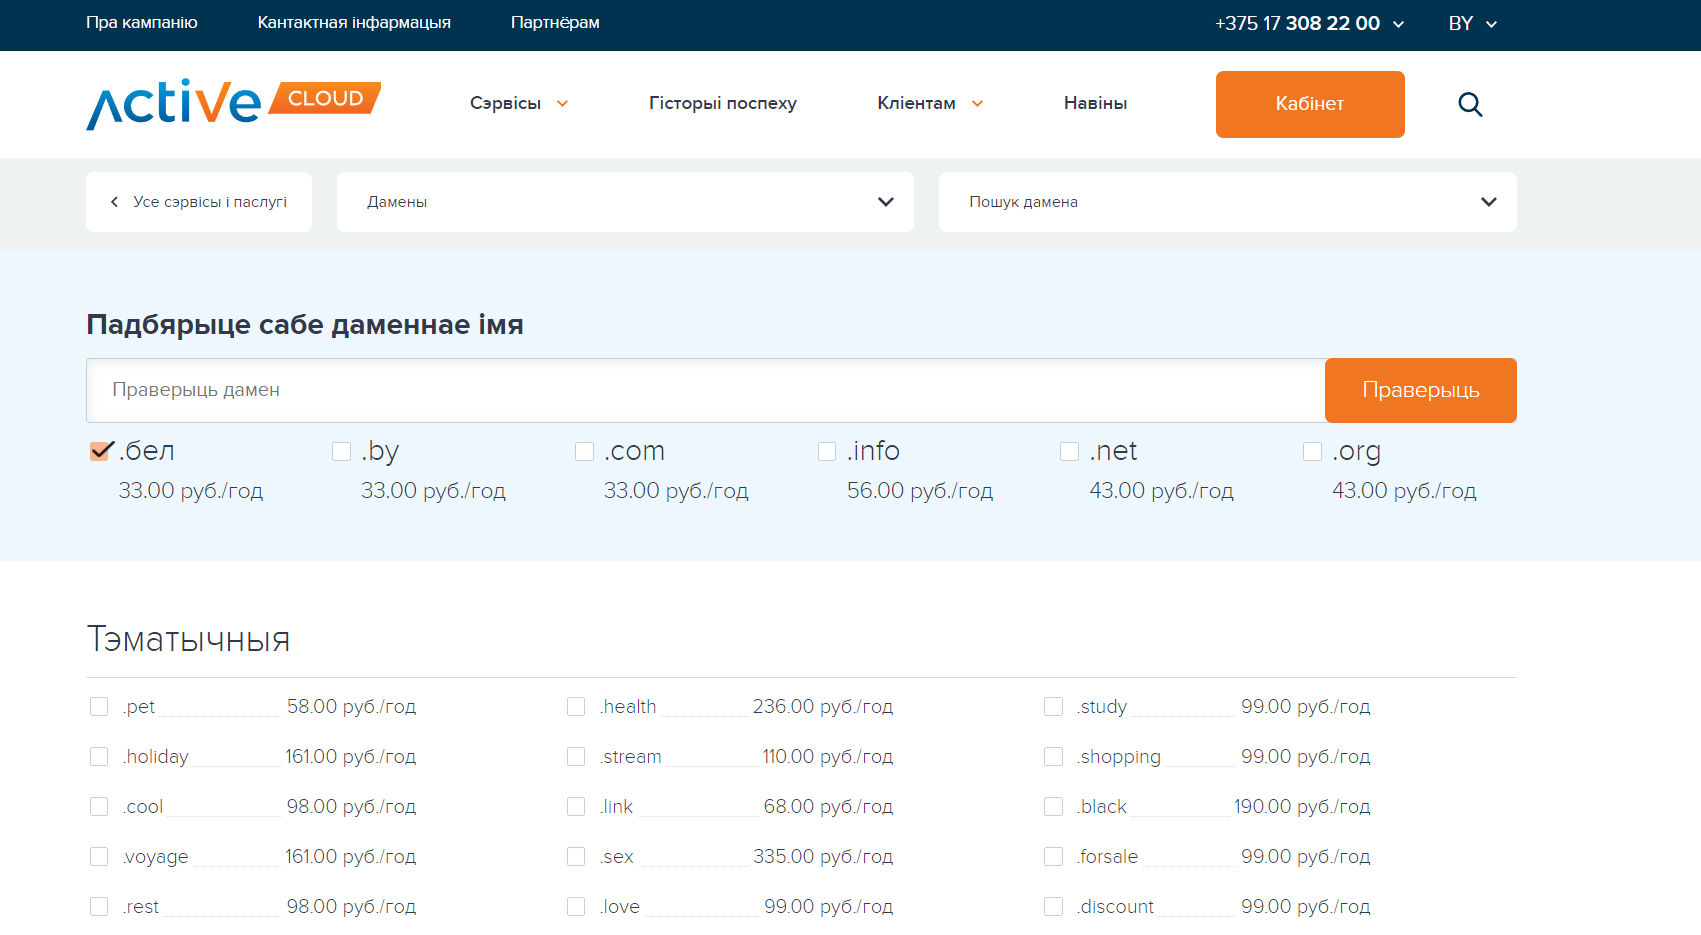Click the back arrow in Усе сэрвісы і паслугі

(x=114, y=202)
